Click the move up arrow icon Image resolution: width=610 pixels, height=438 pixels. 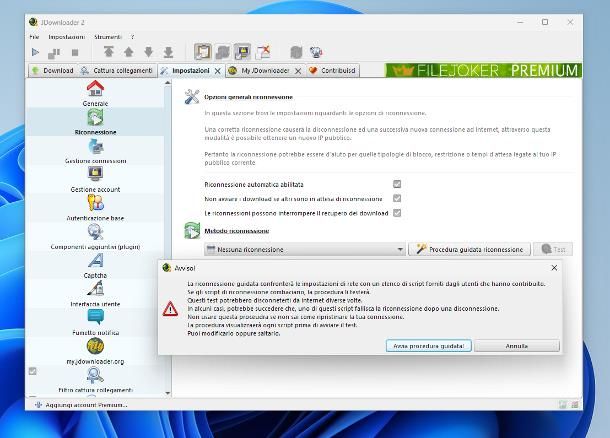[128, 52]
